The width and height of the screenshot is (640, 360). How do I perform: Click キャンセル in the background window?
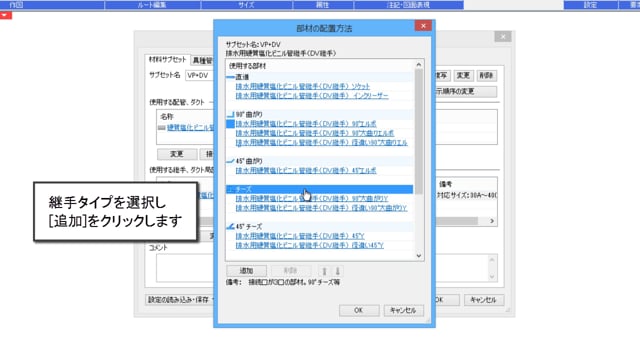click(483, 300)
